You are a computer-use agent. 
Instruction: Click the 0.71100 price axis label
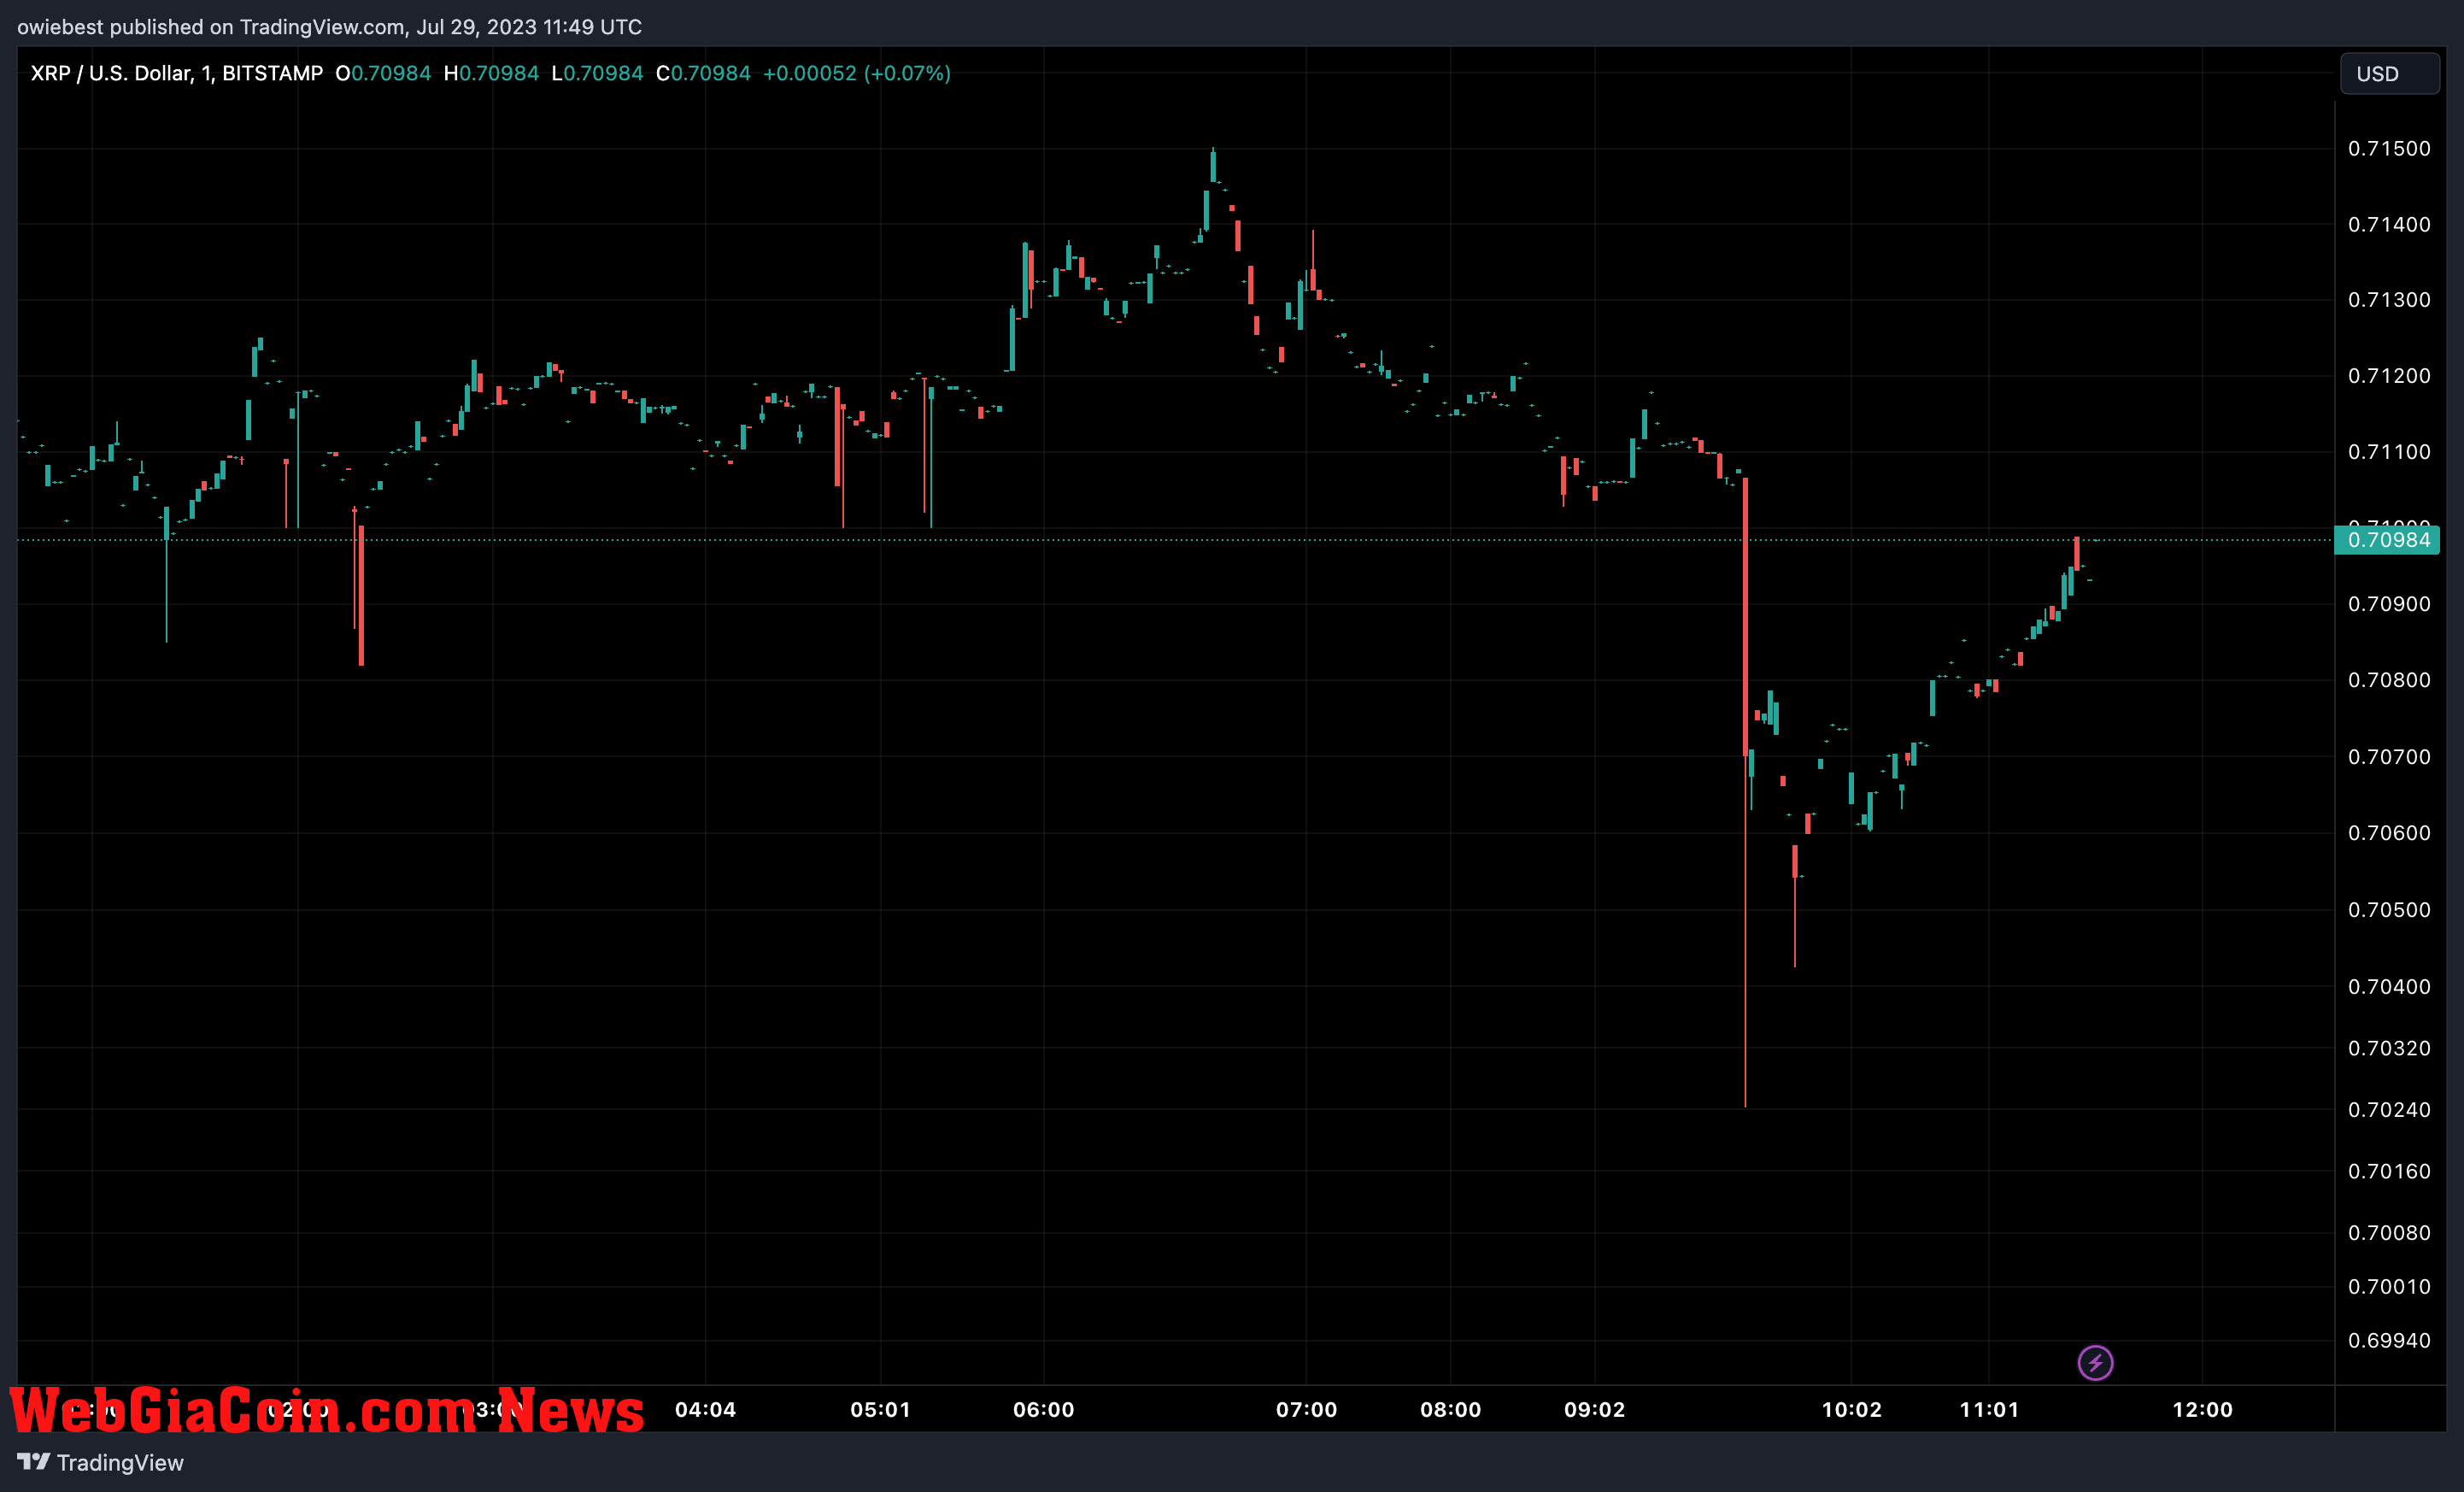2389,452
